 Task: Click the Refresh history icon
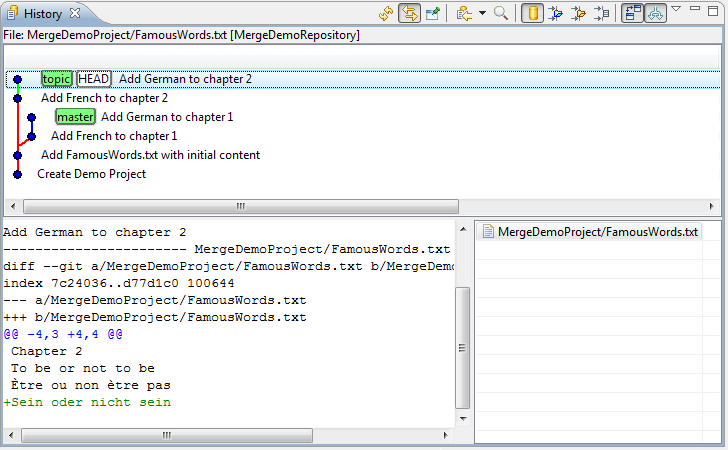(386, 13)
